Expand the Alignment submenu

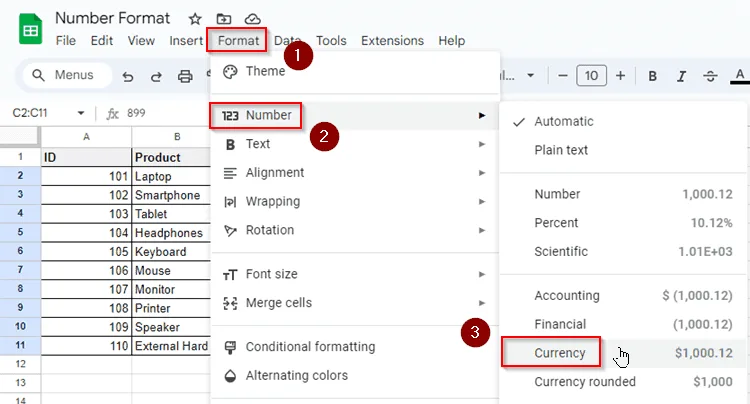[x=355, y=173]
